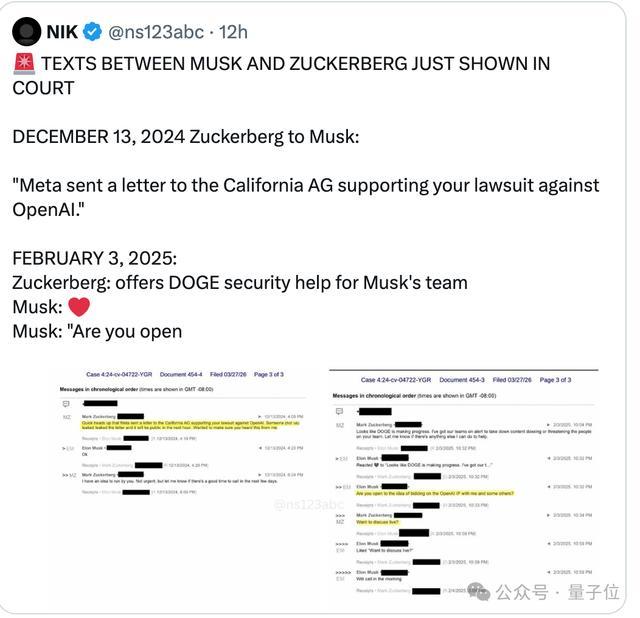Click 'Case 4:24-cv-04722-YGR' header in left document
Screen dimensions: 640x618
coord(119,374)
